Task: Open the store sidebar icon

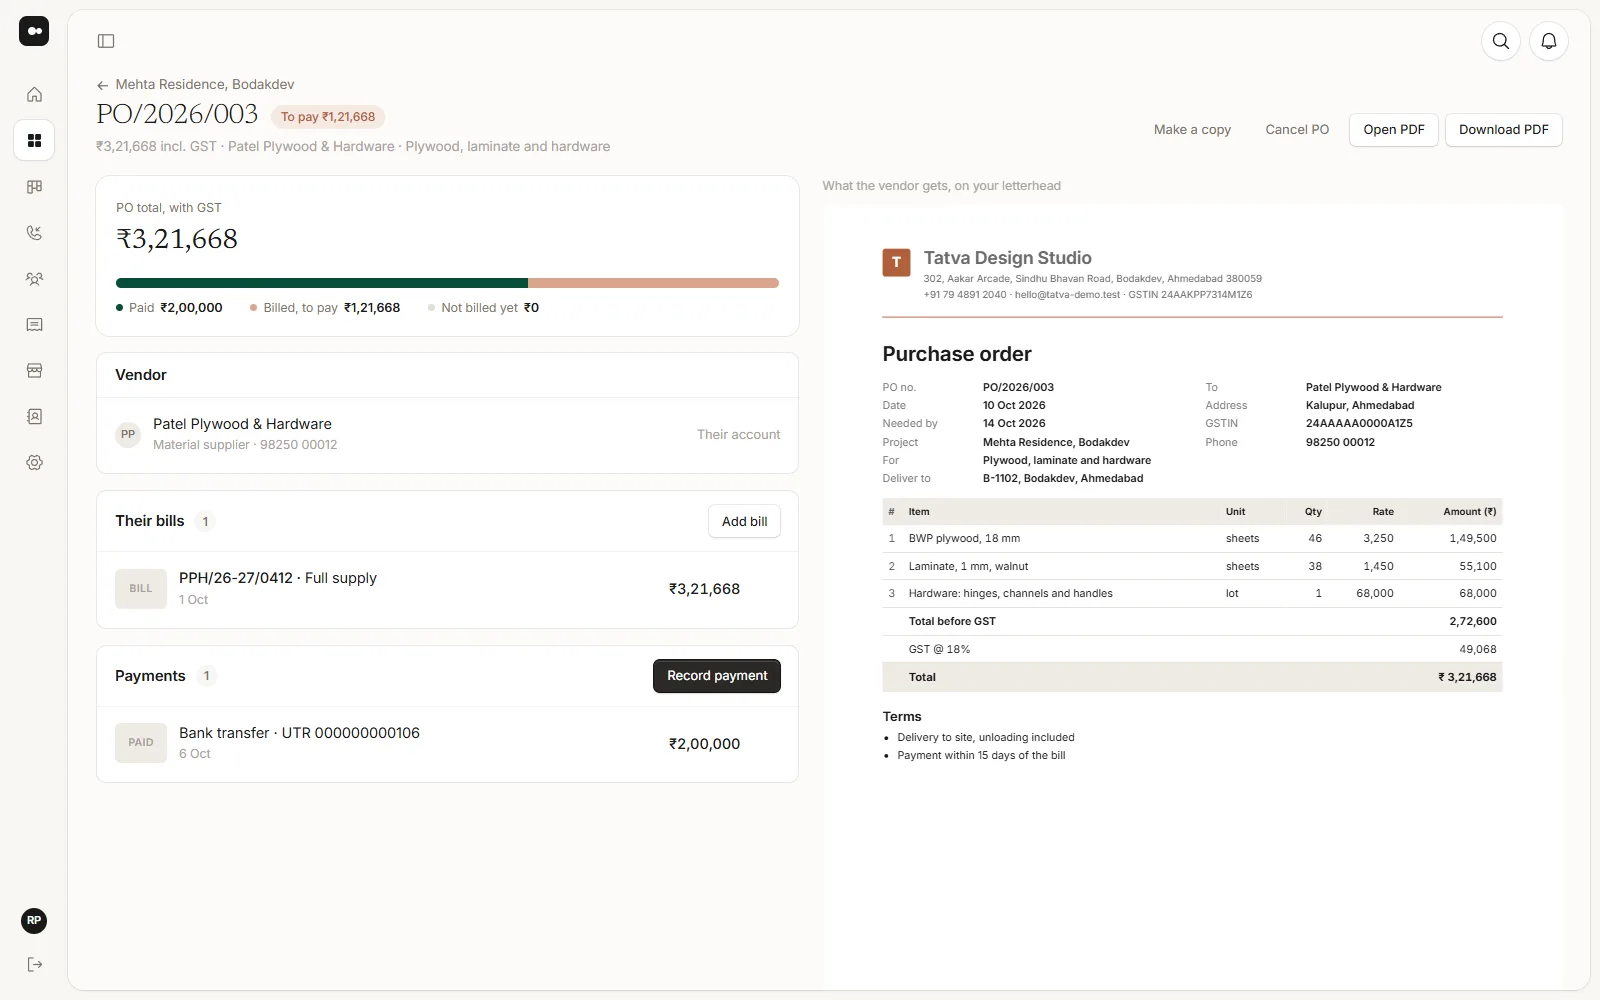Action: coord(34,371)
